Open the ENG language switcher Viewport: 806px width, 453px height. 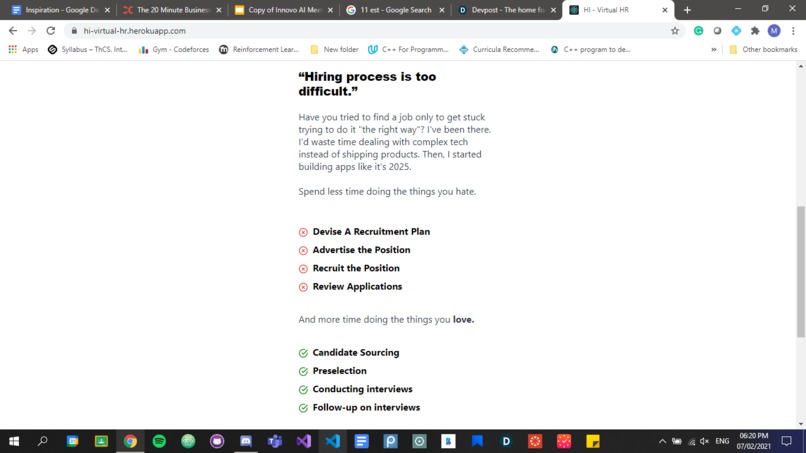pyautogui.click(x=722, y=441)
